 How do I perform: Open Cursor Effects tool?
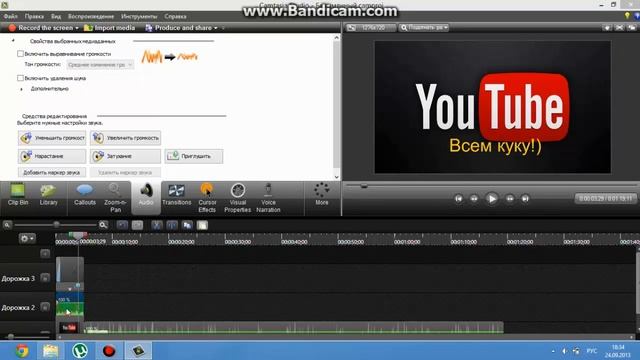pos(207,198)
